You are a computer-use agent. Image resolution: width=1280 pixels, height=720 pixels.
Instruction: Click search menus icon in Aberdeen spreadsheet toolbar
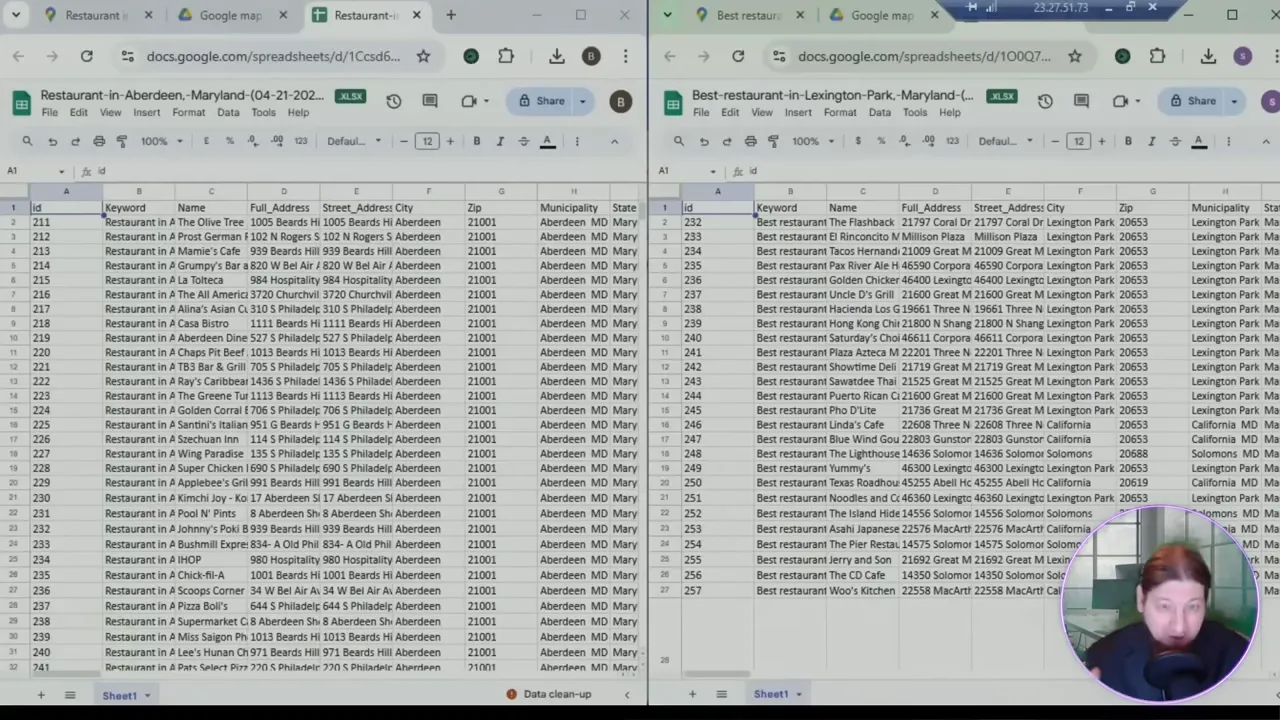click(x=27, y=141)
